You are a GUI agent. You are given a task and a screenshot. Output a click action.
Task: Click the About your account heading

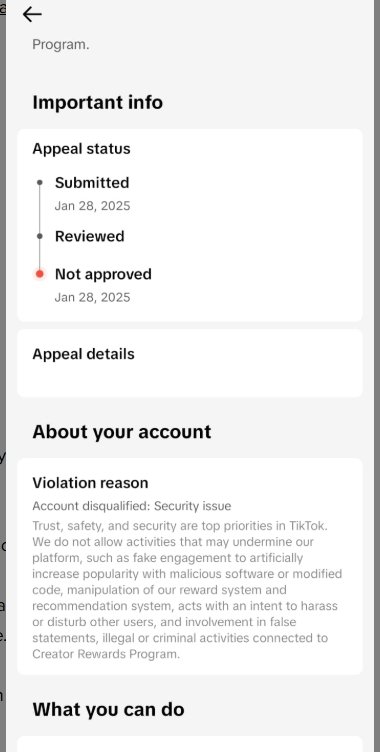click(122, 432)
